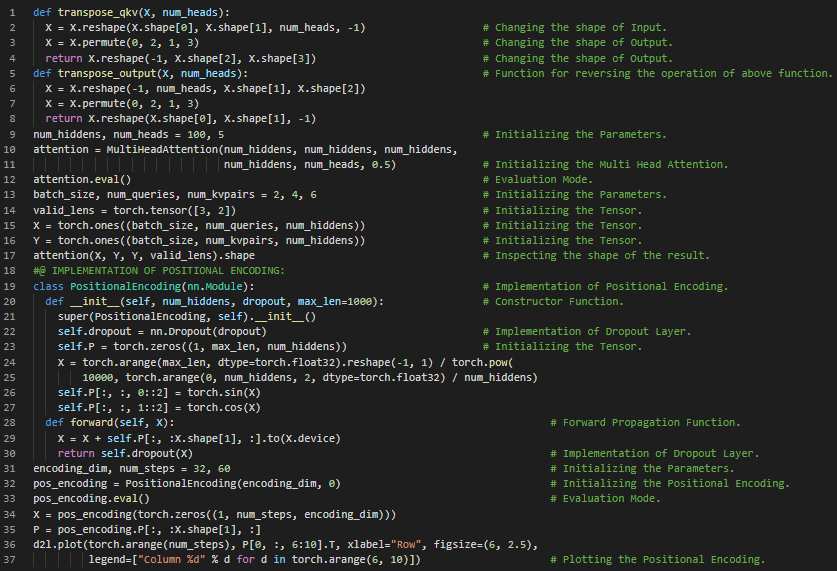The width and height of the screenshot is (837, 571).
Task: Click the 10000 numeric literal
Action: click(x=100, y=377)
